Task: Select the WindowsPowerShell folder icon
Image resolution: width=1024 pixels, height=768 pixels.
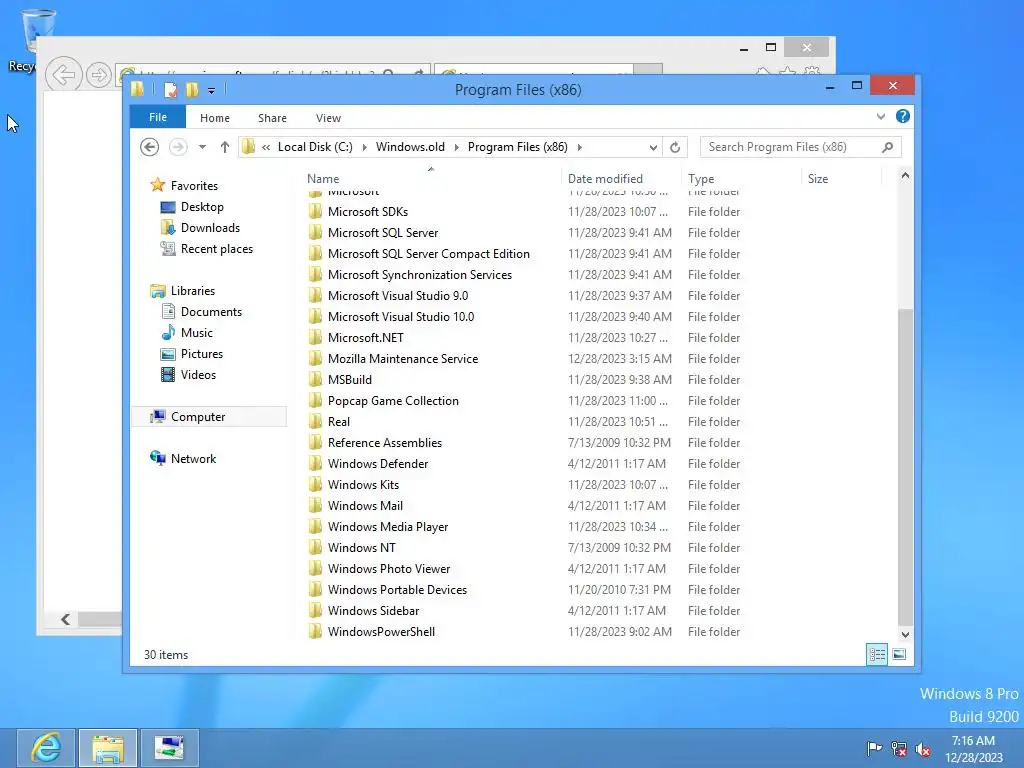Action: 315,632
